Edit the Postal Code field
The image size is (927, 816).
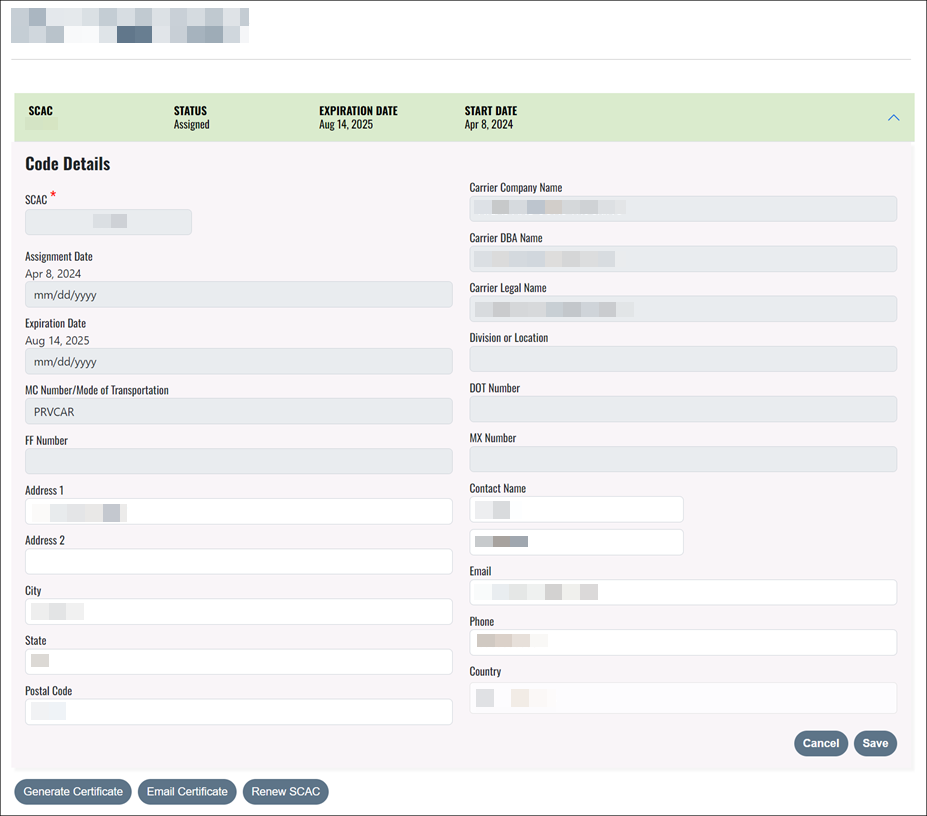(238, 712)
